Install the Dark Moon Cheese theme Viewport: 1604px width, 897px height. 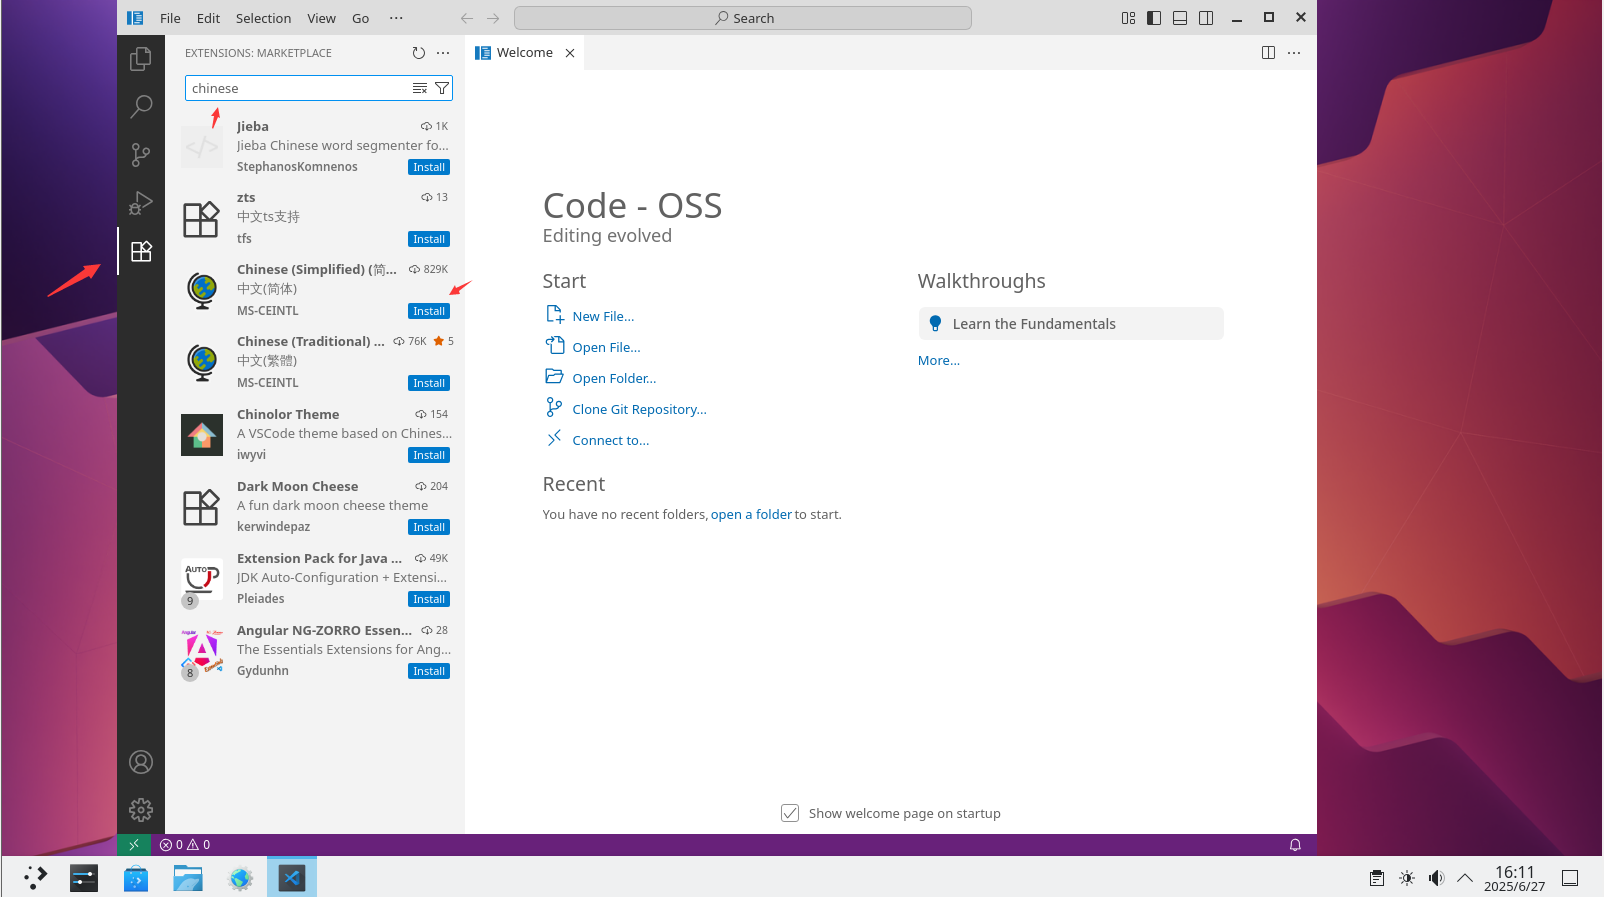click(429, 527)
